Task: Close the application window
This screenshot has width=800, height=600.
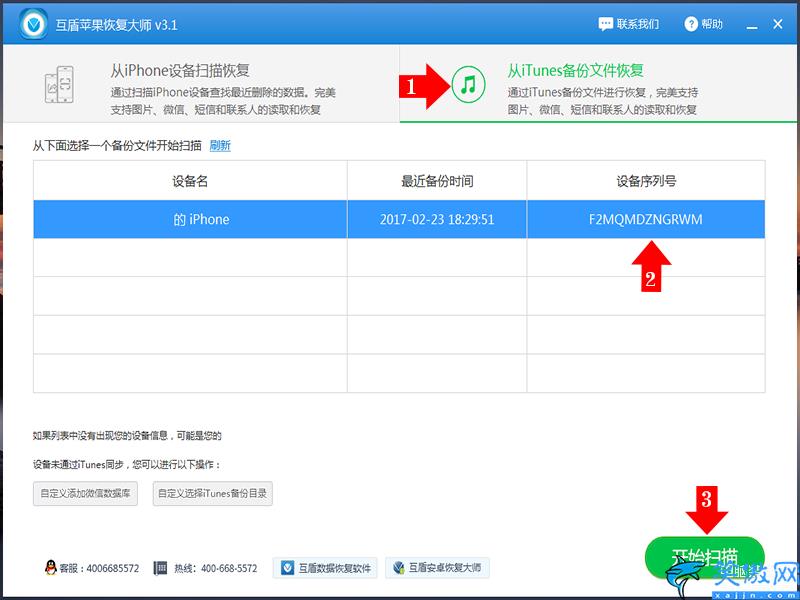Action: pos(778,24)
